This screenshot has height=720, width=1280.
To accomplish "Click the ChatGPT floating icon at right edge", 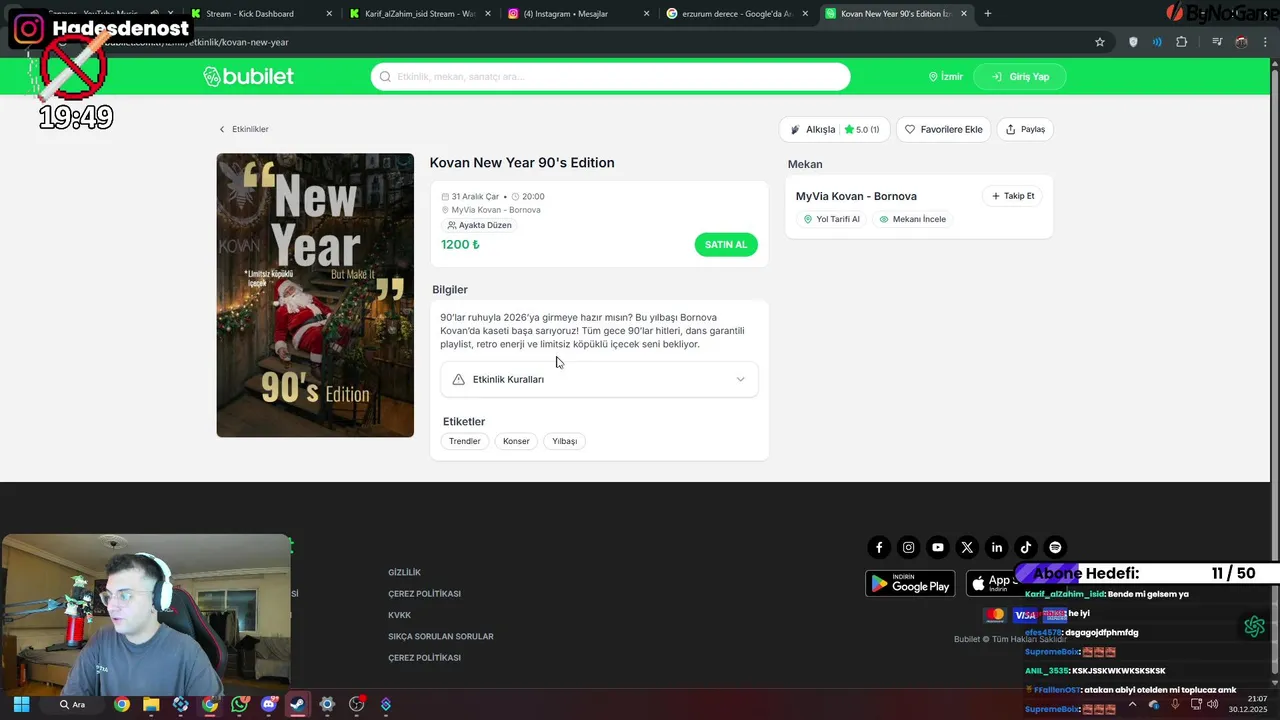I will [x=1255, y=626].
